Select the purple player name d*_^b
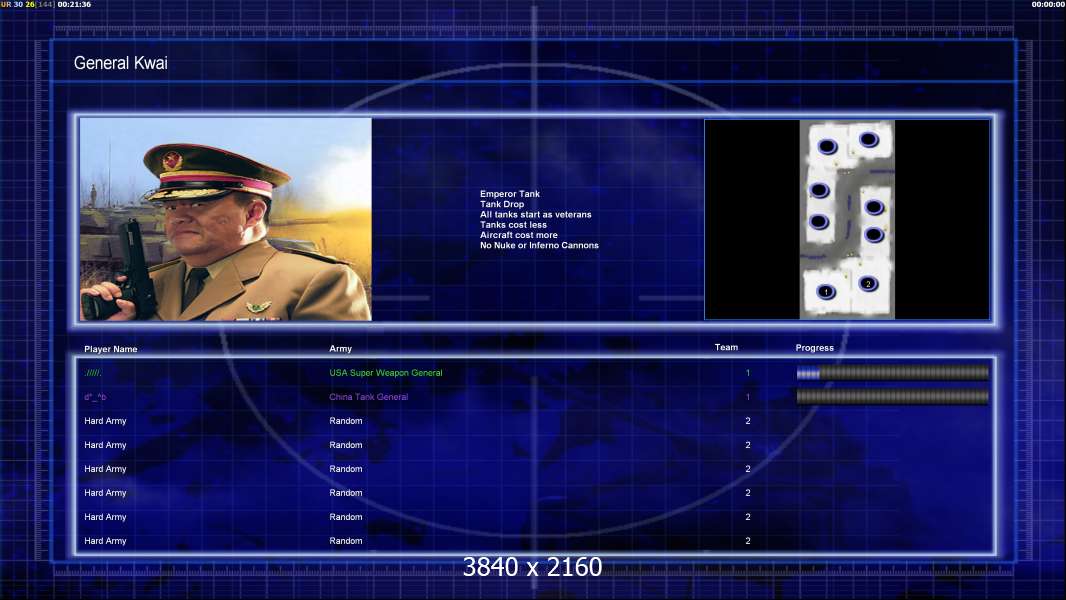Screen dimensions: 1066x600 pyautogui.click(x=95, y=397)
